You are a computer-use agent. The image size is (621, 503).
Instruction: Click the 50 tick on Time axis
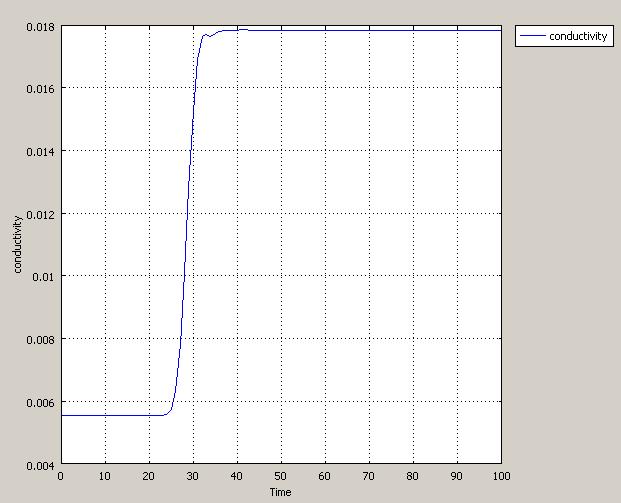pyautogui.click(x=281, y=476)
